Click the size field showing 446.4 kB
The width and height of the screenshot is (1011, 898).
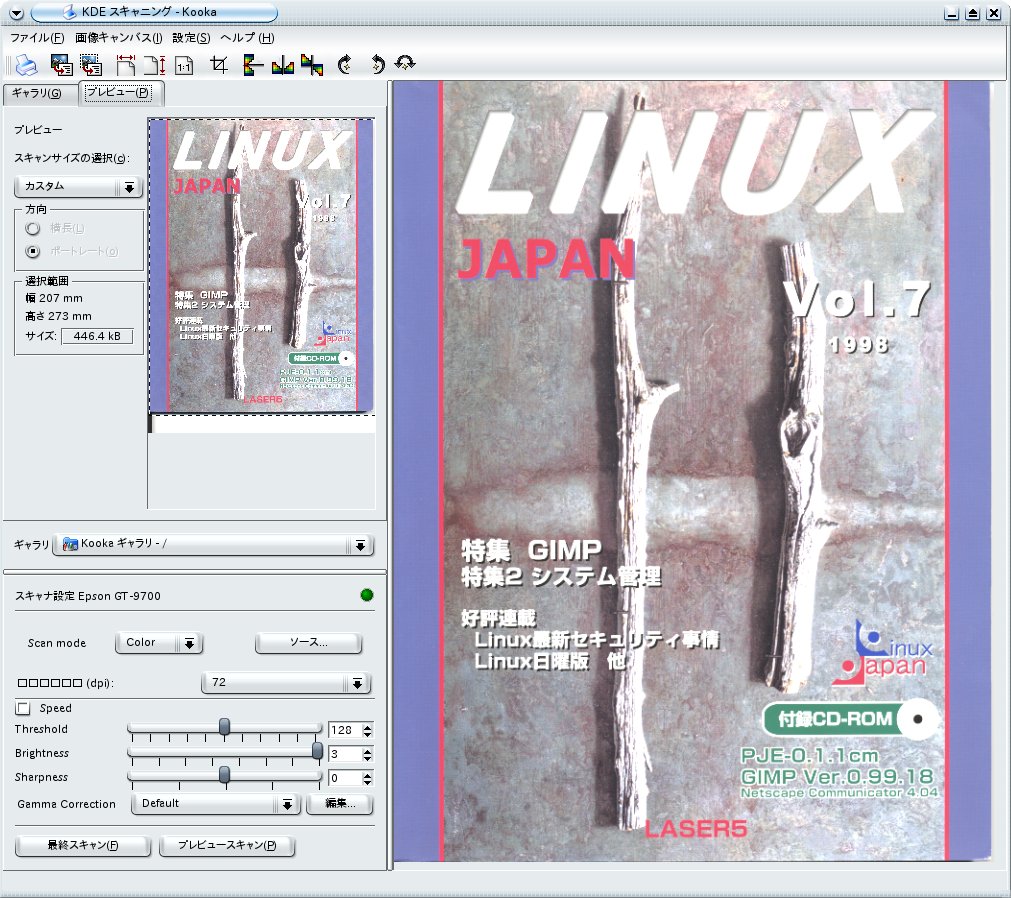pos(97,337)
